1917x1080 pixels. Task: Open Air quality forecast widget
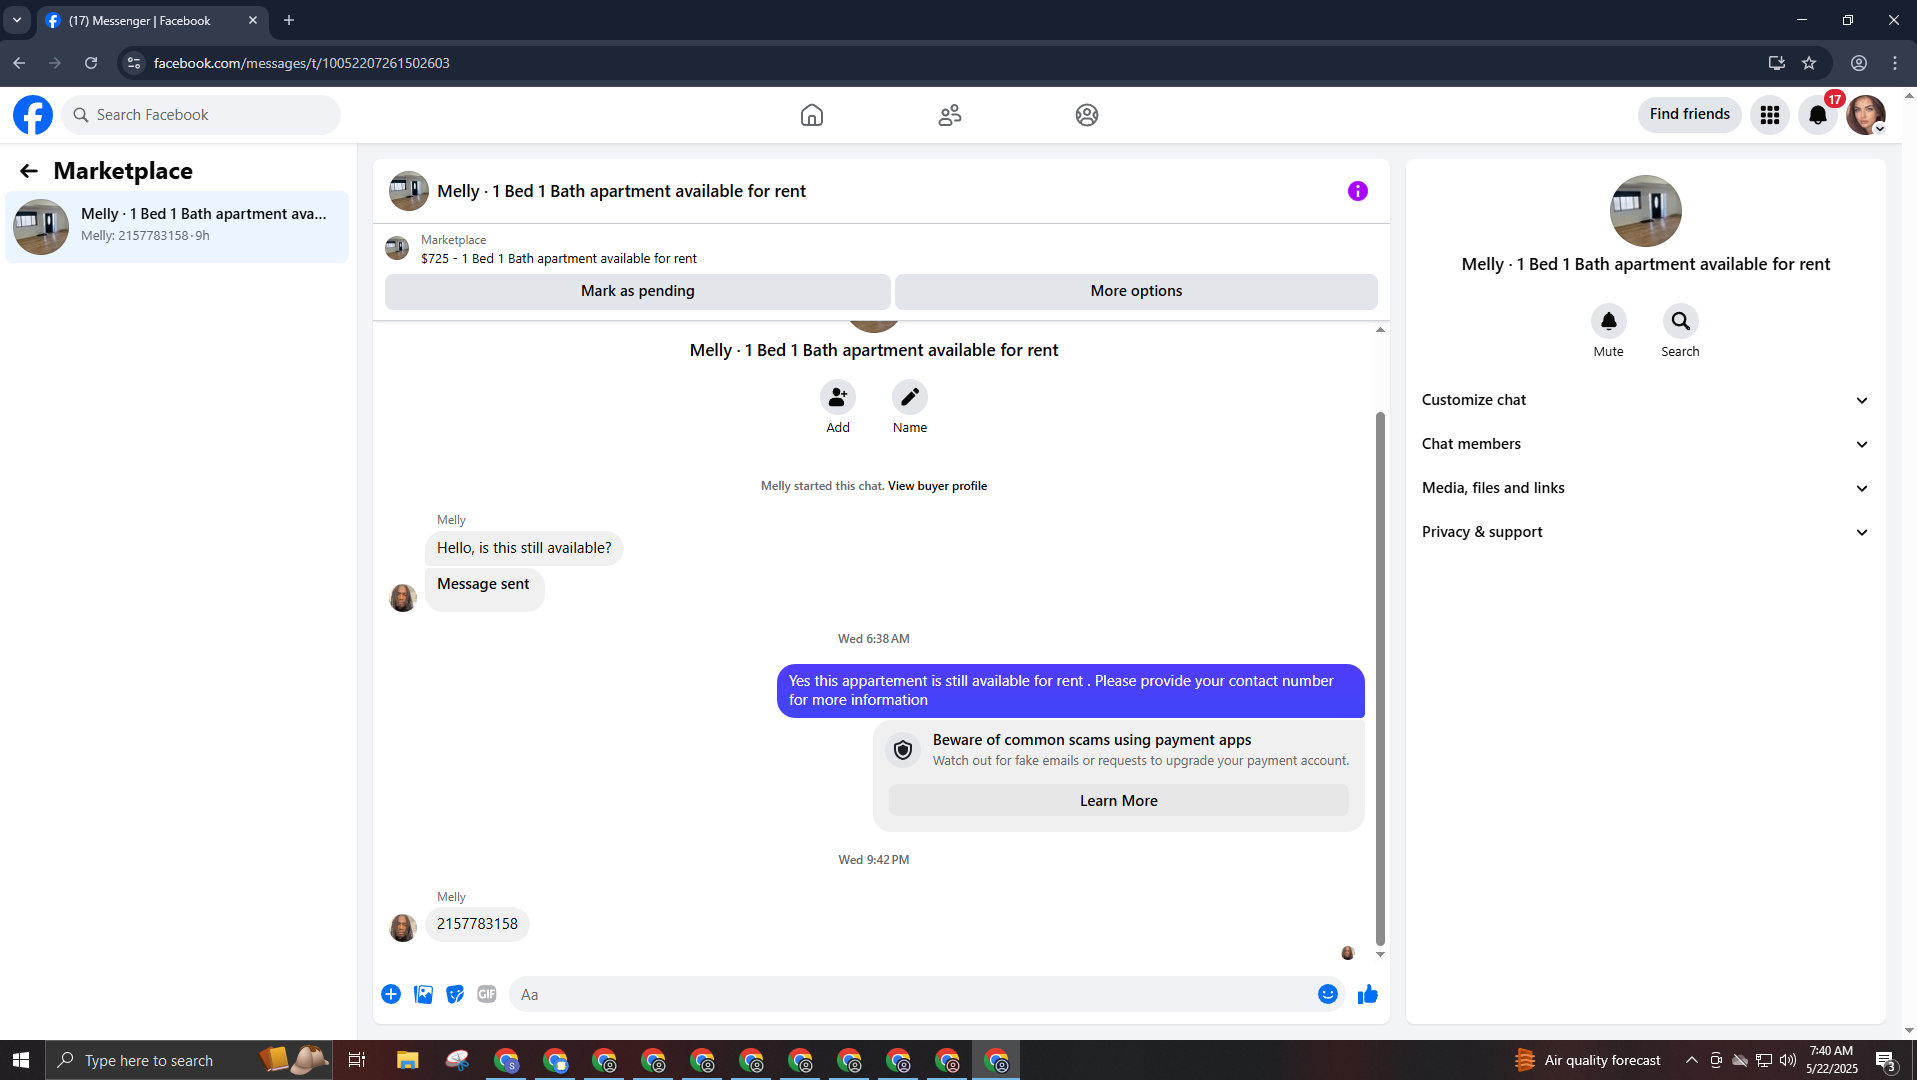click(x=1588, y=1060)
